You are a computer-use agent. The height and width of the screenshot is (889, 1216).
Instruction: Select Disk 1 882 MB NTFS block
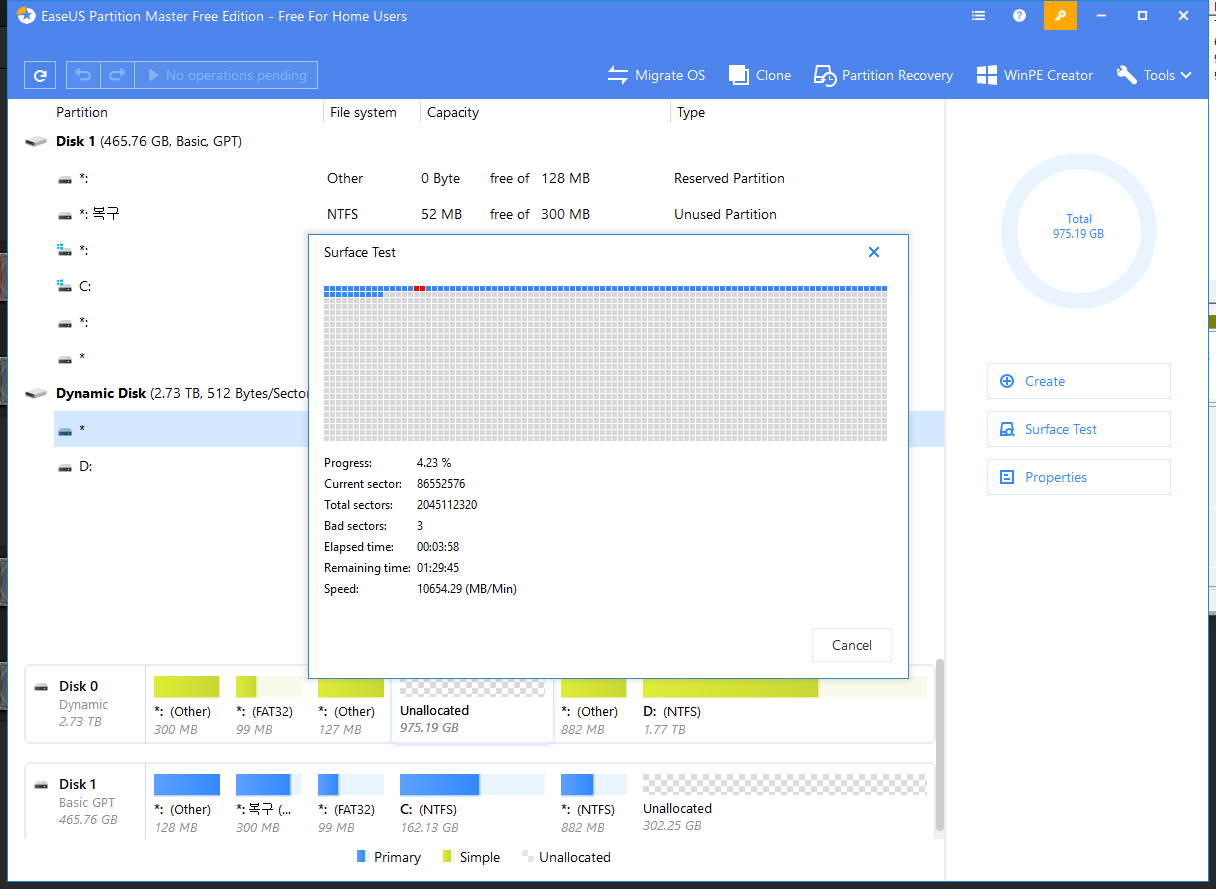(594, 804)
